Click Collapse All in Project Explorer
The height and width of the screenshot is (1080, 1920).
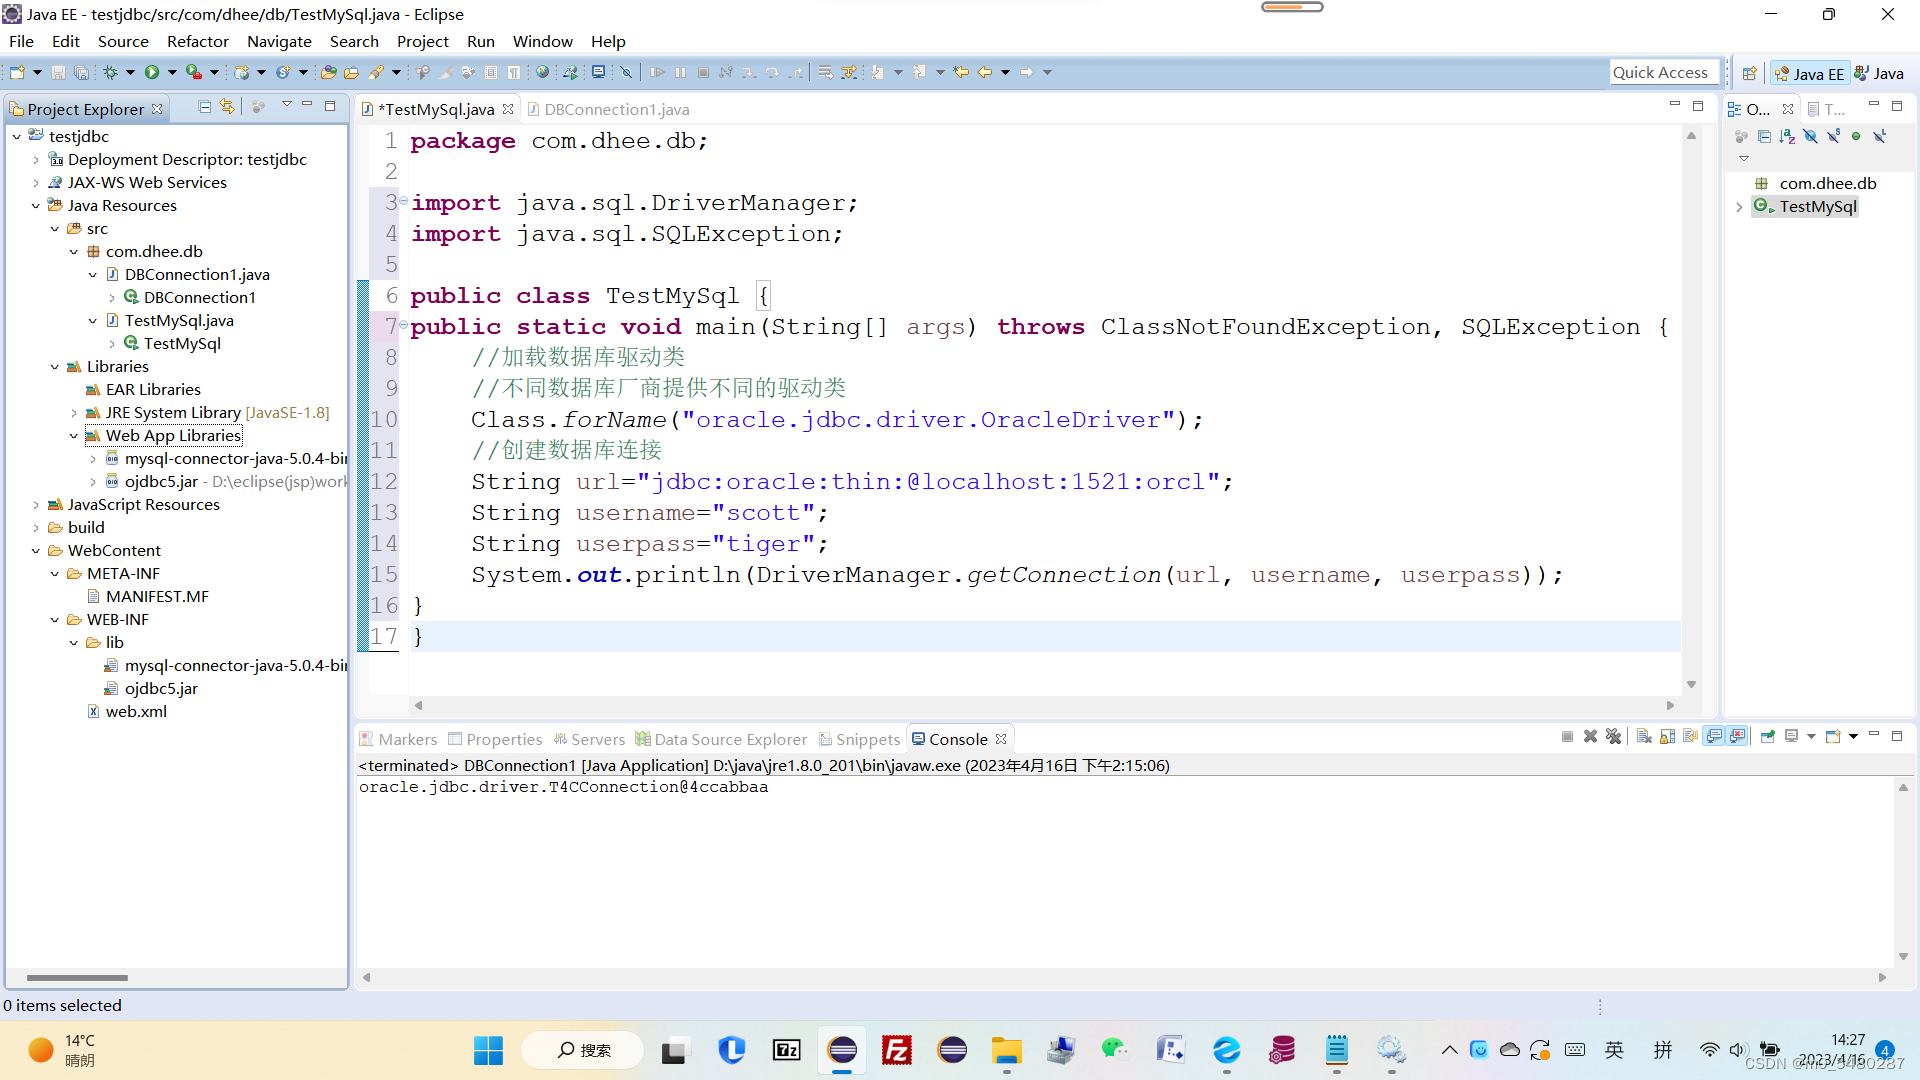[x=205, y=107]
